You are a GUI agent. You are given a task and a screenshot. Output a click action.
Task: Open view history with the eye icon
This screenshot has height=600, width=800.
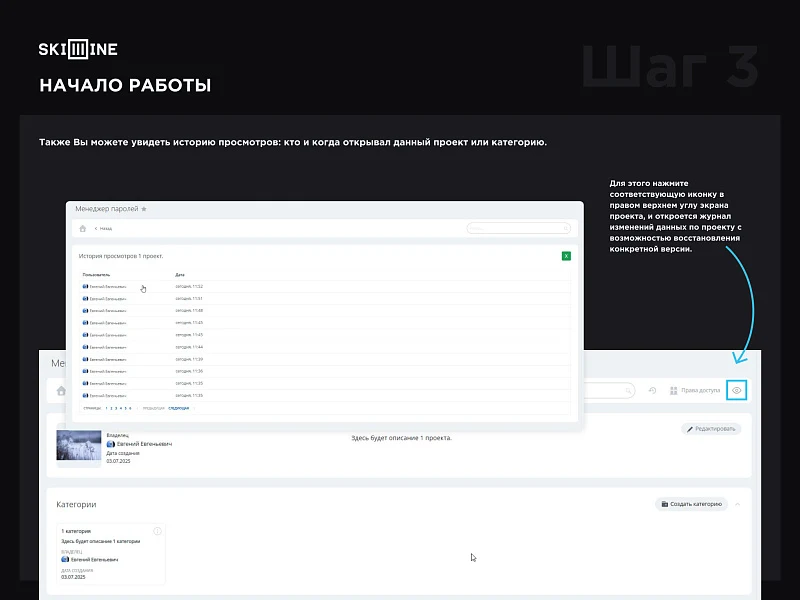(x=736, y=390)
